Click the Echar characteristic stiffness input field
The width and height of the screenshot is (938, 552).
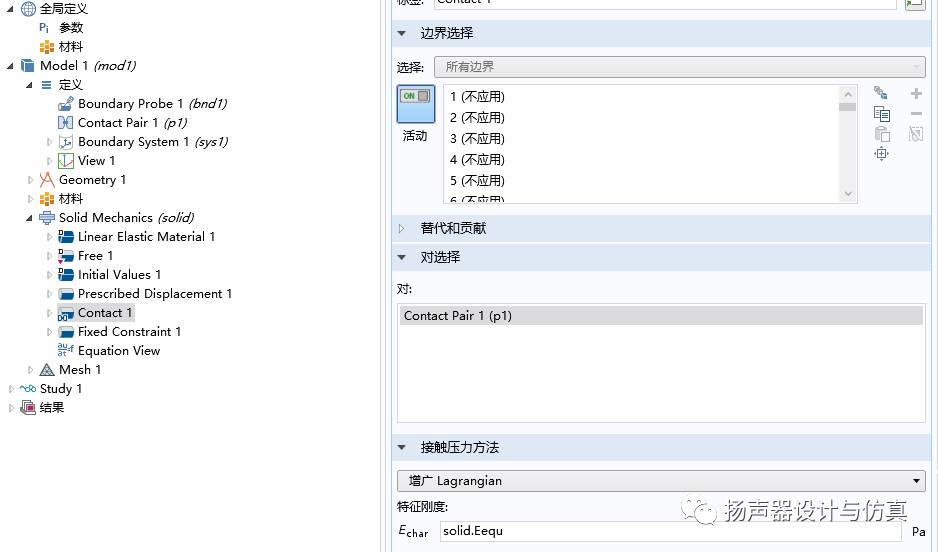pyautogui.click(x=670, y=531)
